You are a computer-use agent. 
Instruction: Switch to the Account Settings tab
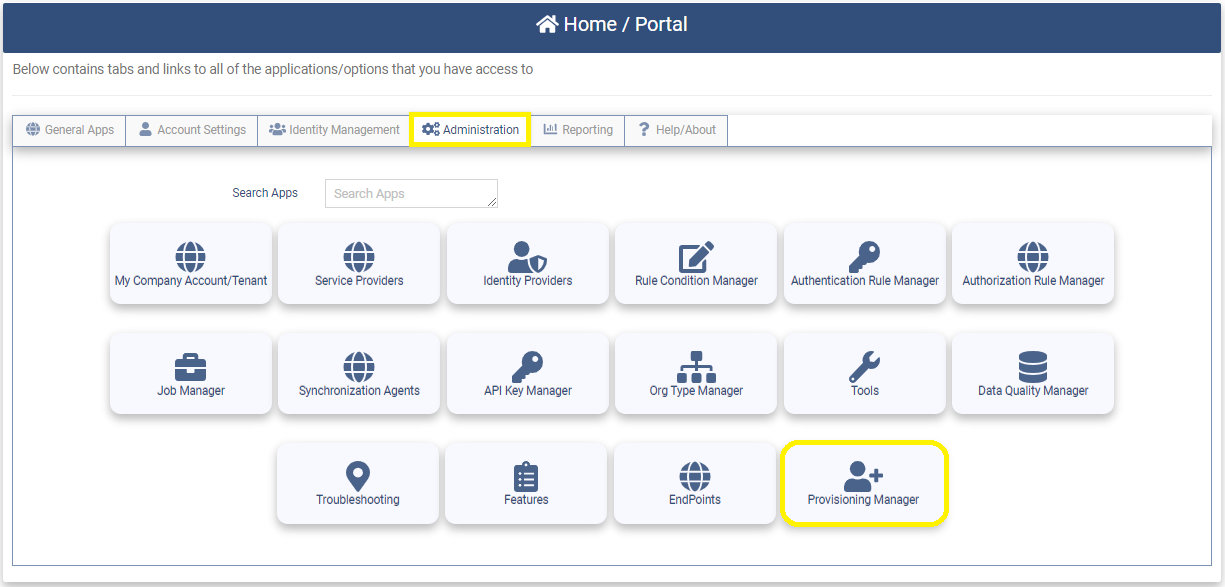pyautogui.click(x=192, y=130)
